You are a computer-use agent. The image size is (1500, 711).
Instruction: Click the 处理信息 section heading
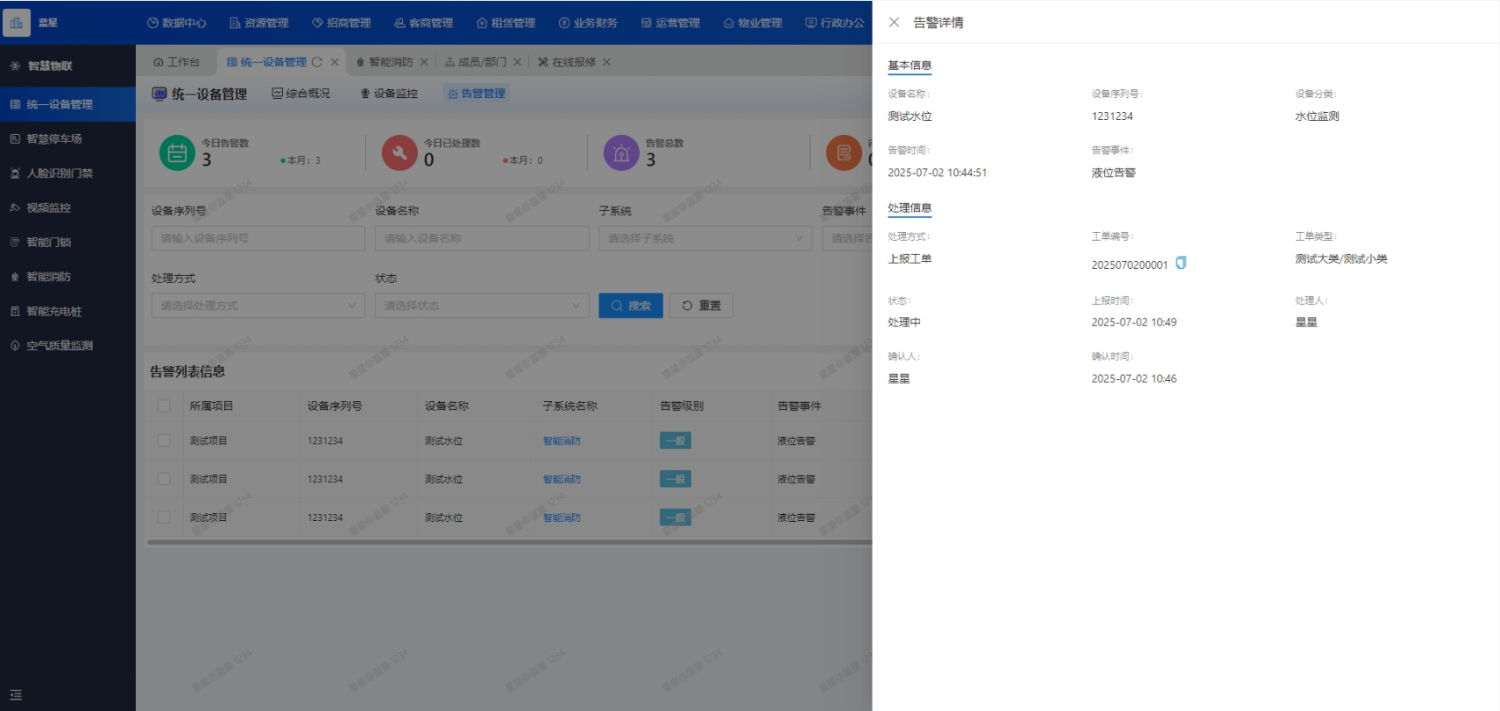910,208
